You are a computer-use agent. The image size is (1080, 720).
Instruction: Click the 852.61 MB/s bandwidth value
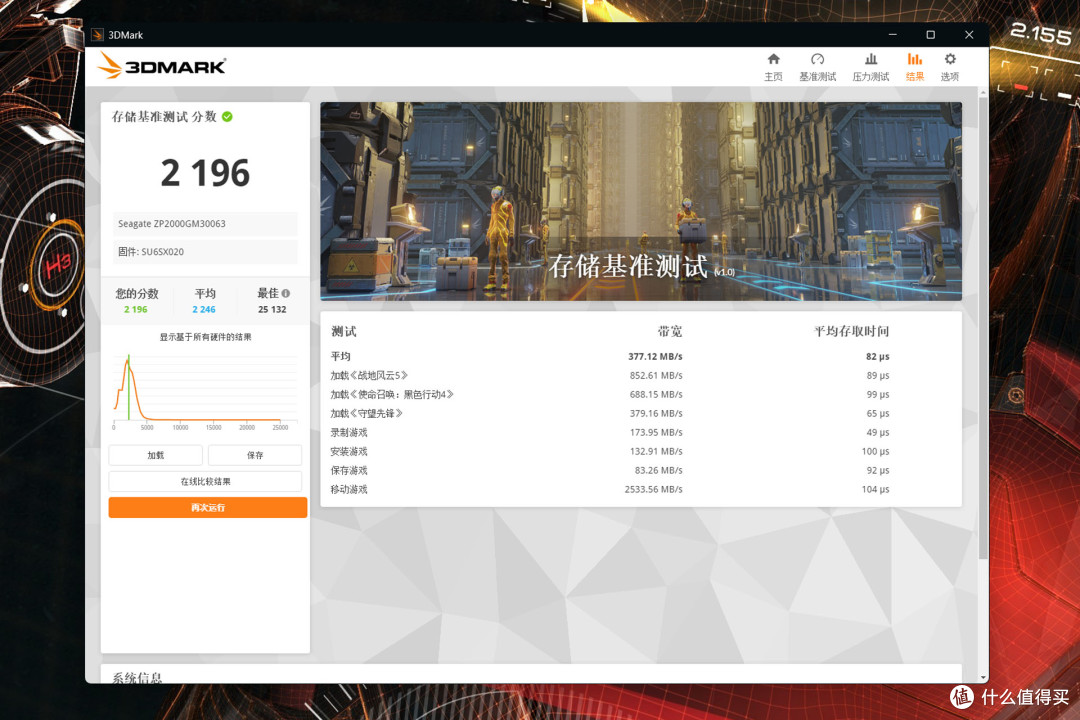(656, 376)
